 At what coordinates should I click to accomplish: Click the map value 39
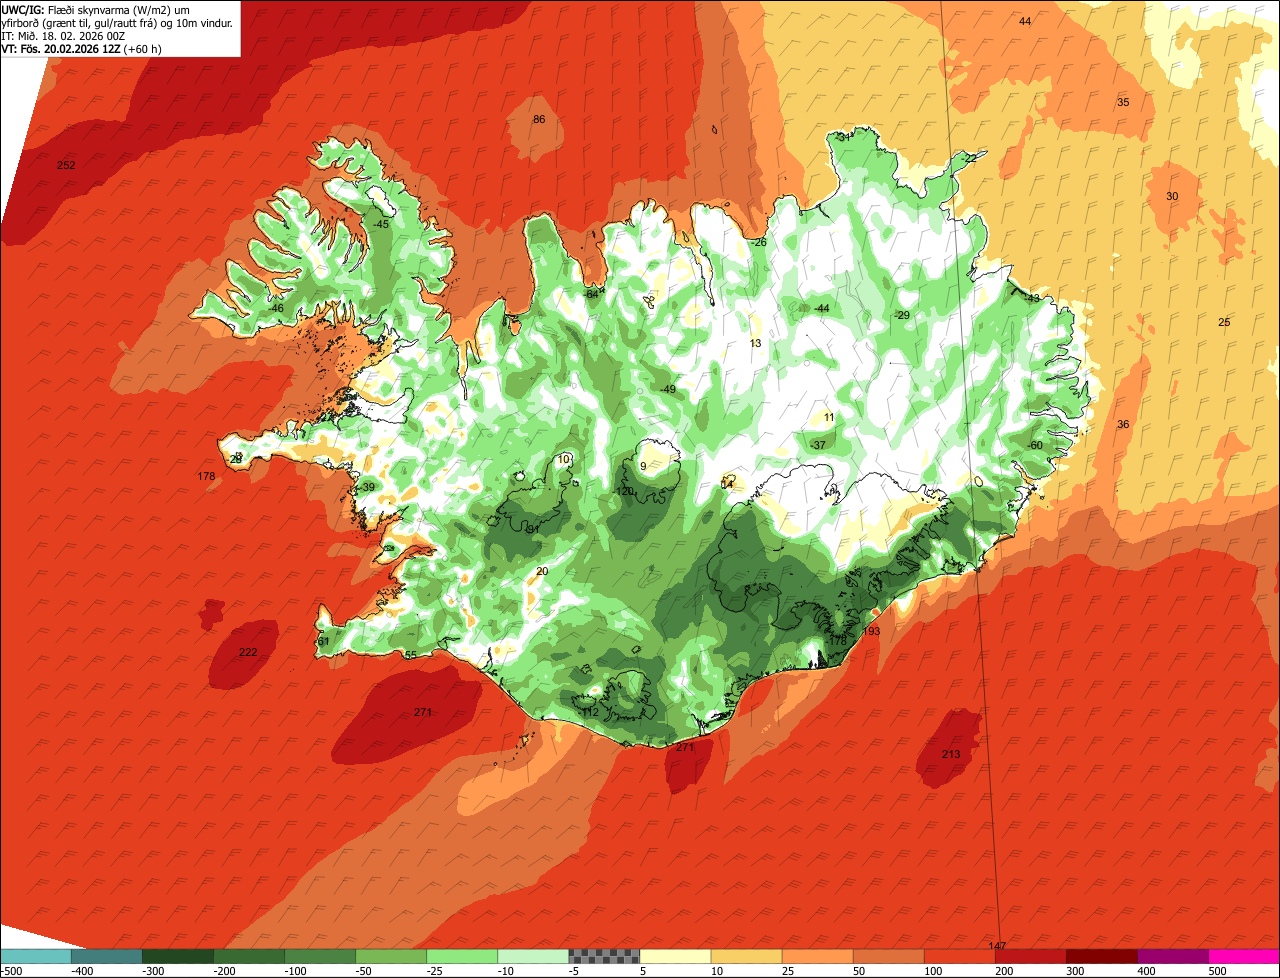click(x=368, y=487)
